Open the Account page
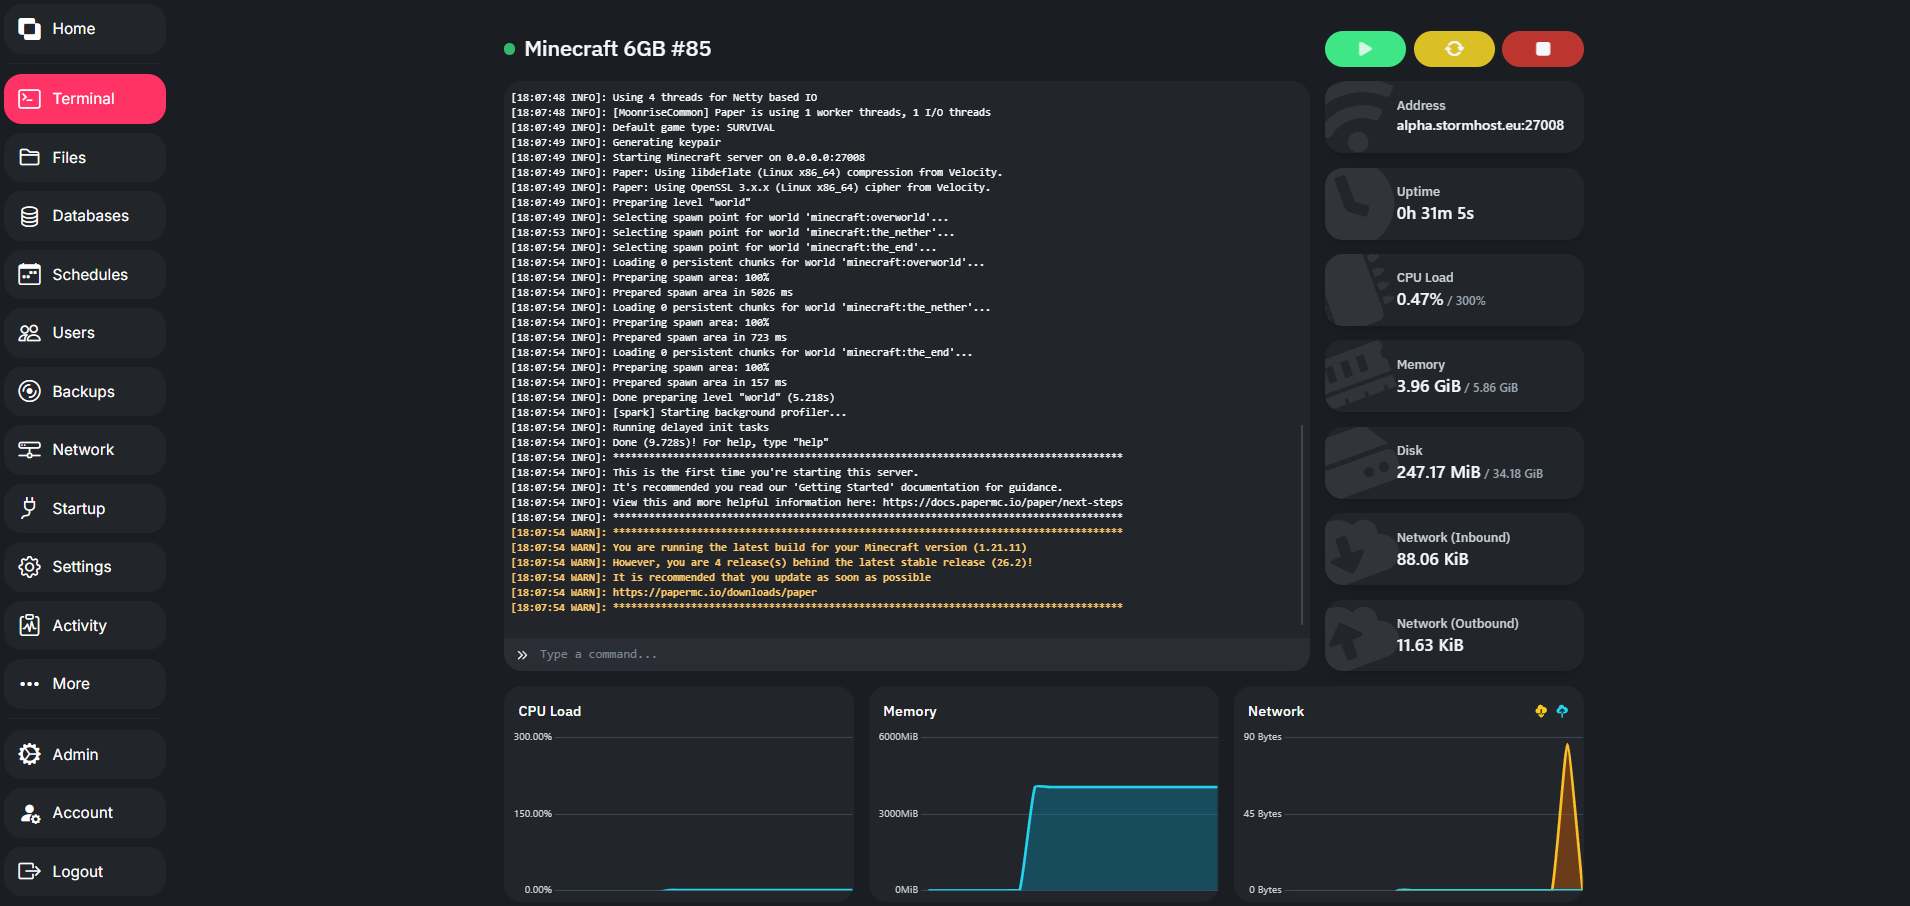This screenshot has width=1910, height=906. tap(85, 813)
